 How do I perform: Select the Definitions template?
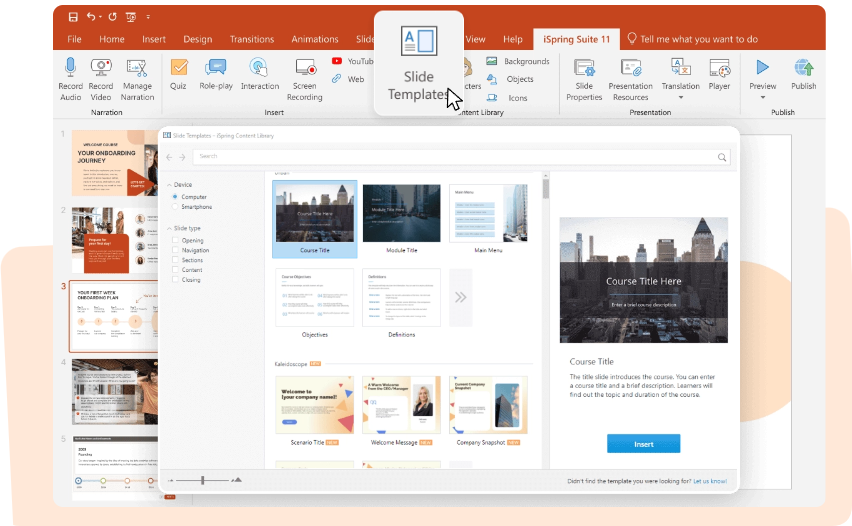tap(402, 303)
